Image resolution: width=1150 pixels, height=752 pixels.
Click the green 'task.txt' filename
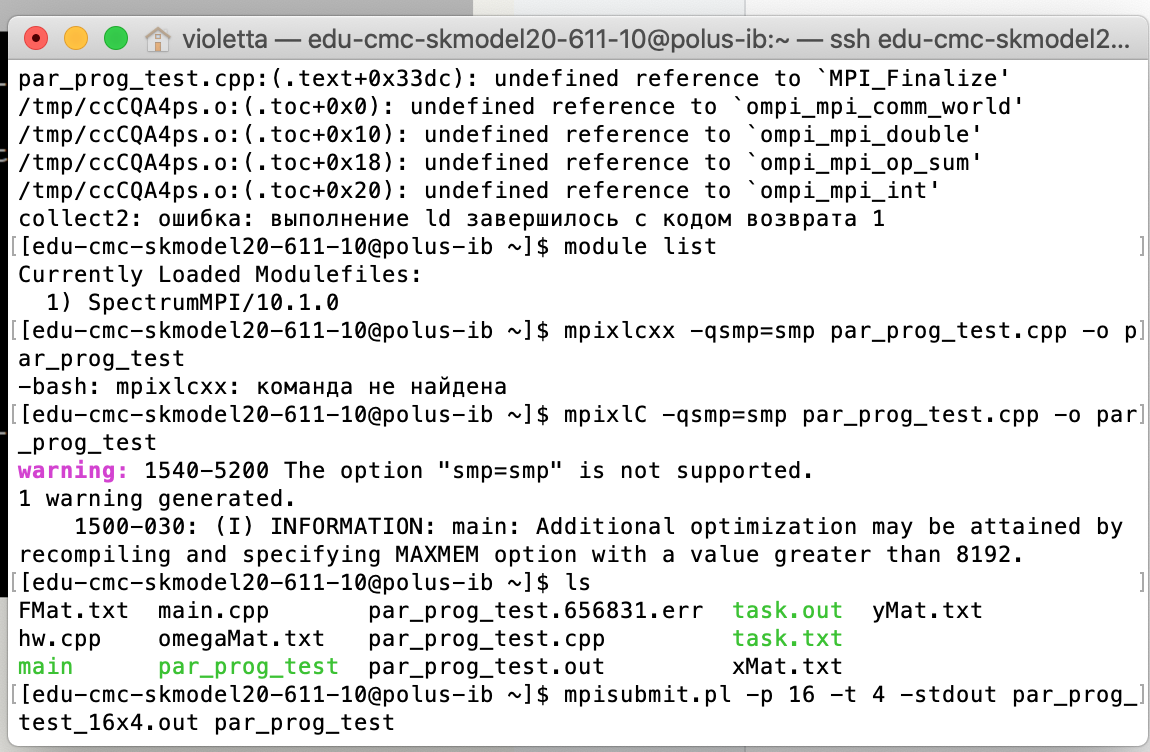787,638
